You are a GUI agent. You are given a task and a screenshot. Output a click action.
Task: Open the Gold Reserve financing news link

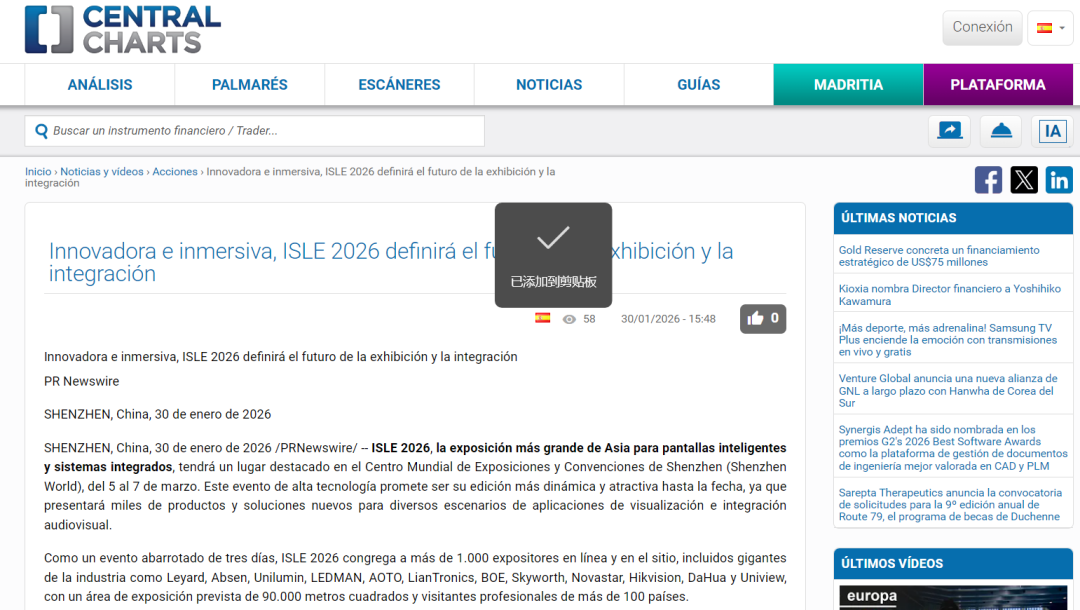[939, 256]
